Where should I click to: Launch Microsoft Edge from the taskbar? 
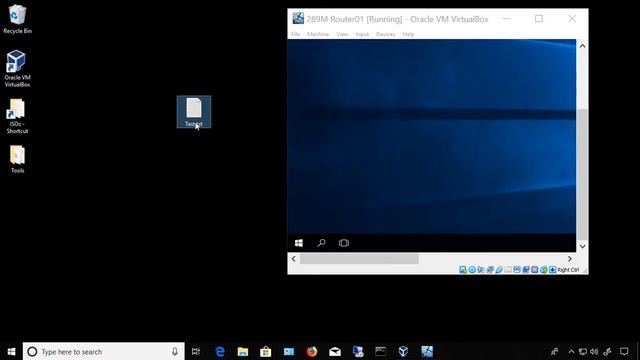[220, 351]
